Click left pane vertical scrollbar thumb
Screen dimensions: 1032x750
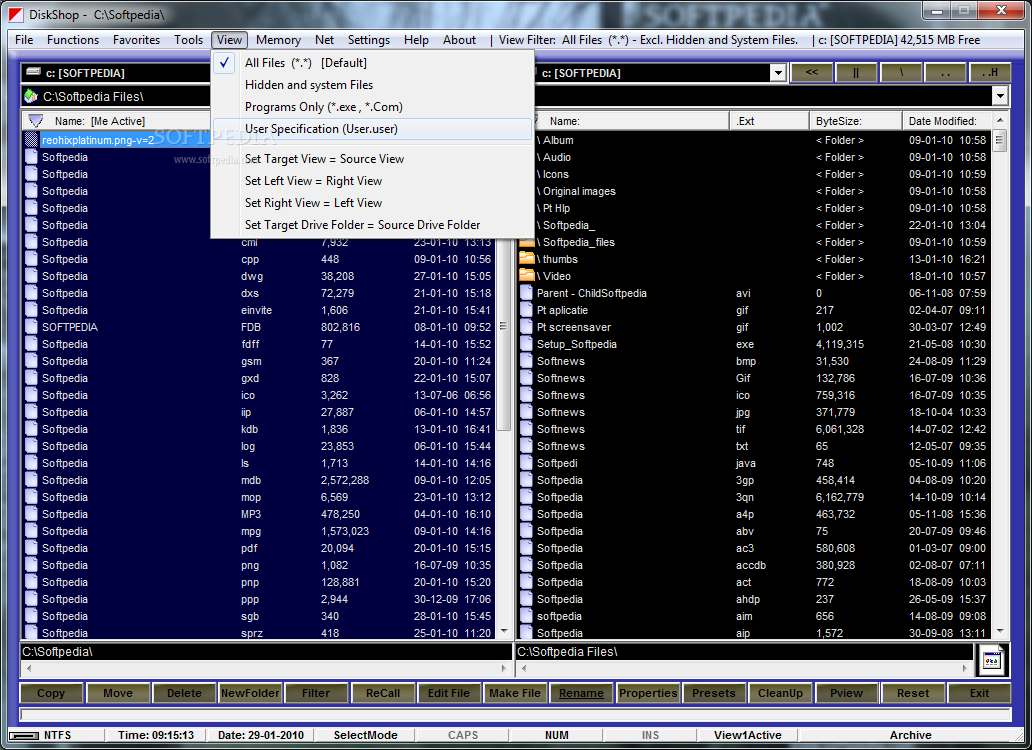503,326
